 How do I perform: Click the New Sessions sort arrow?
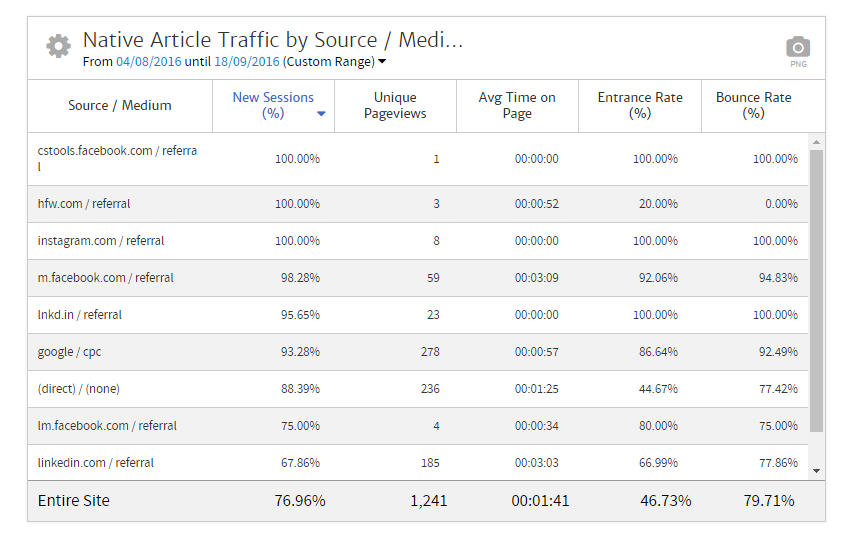pos(321,114)
